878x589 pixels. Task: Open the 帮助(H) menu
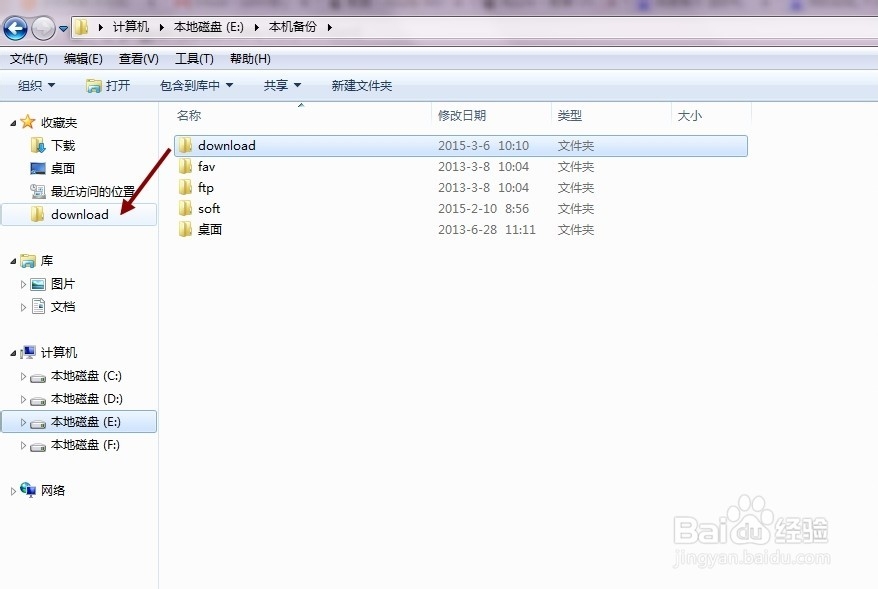(250, 59)
